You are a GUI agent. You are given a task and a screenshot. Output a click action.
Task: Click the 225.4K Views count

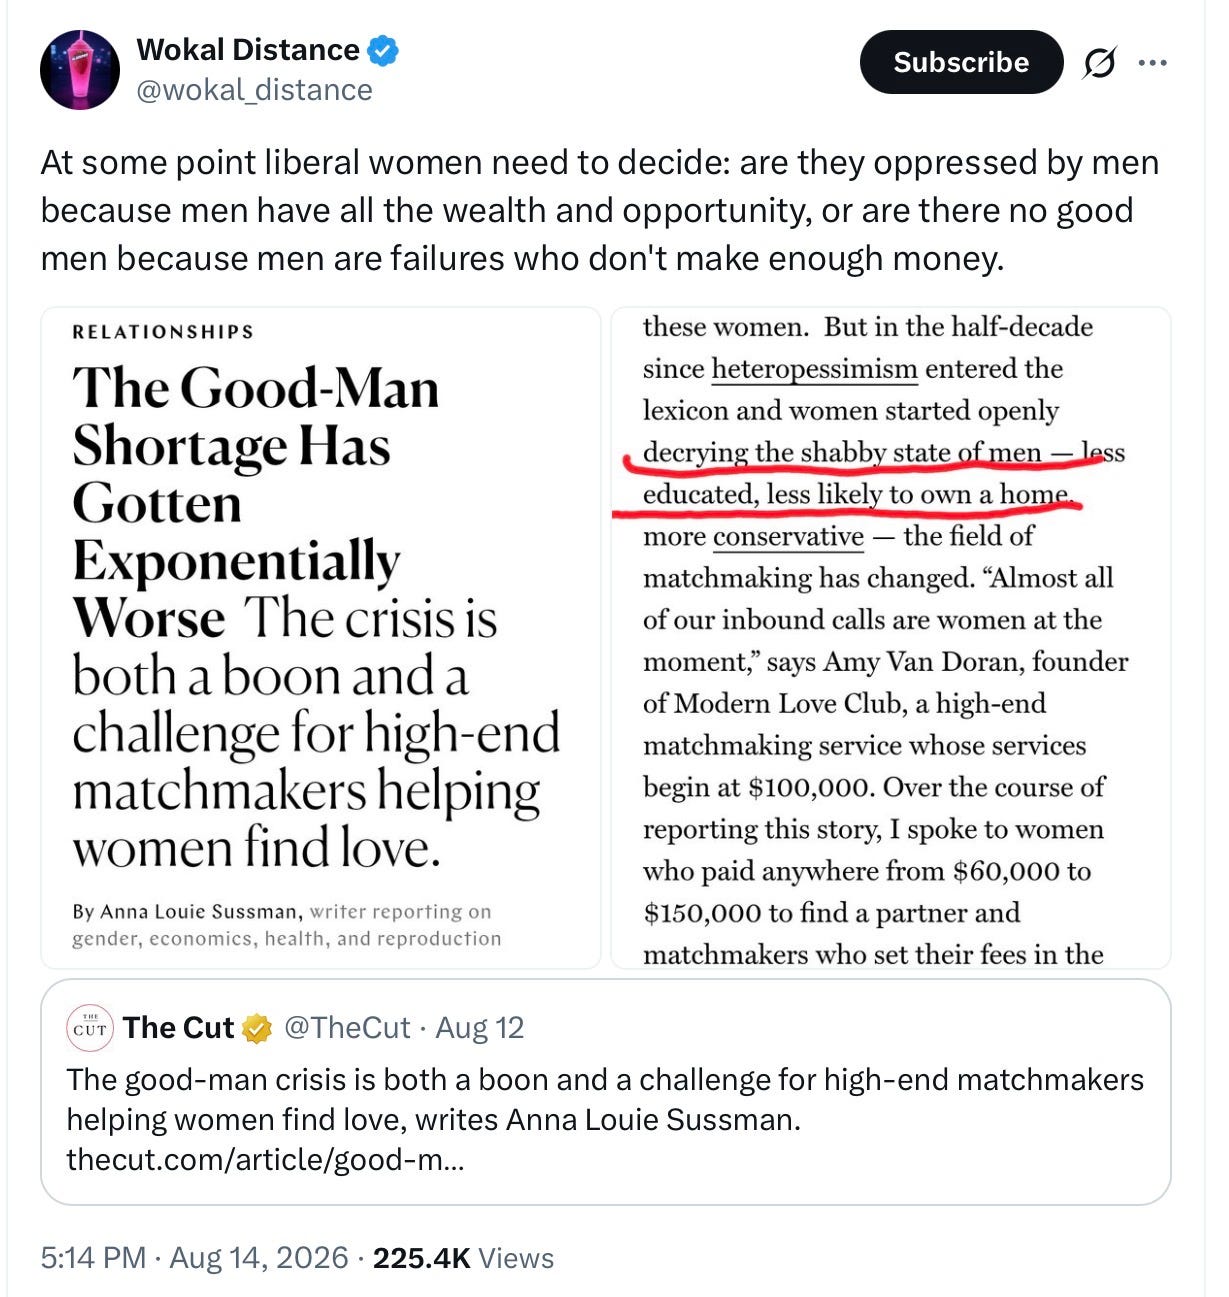click(x=463, y=1258)
